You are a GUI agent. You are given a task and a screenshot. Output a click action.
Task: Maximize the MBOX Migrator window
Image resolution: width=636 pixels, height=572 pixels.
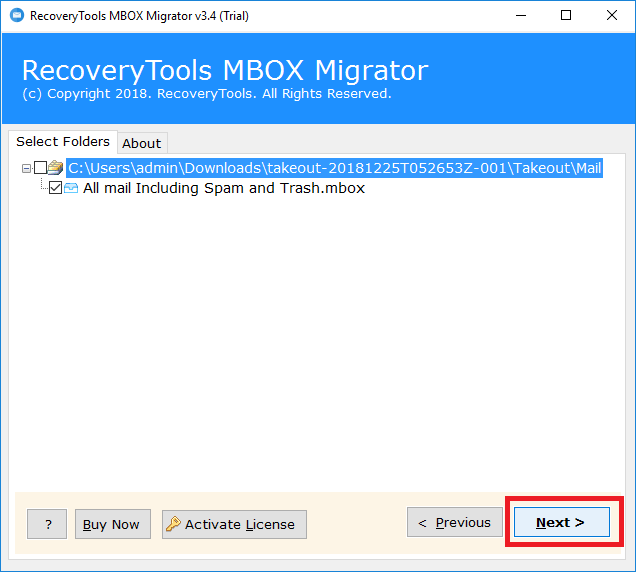coord(566,16)
